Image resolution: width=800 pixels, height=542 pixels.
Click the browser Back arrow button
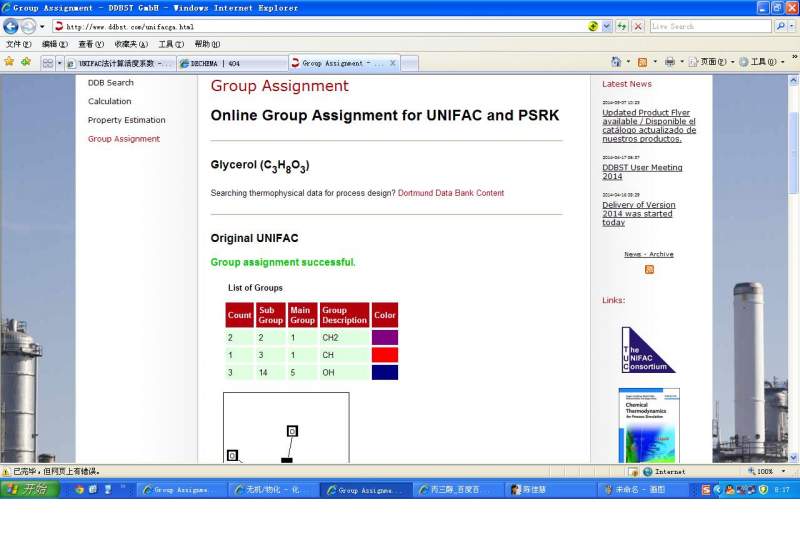click(x=11, y=26)
